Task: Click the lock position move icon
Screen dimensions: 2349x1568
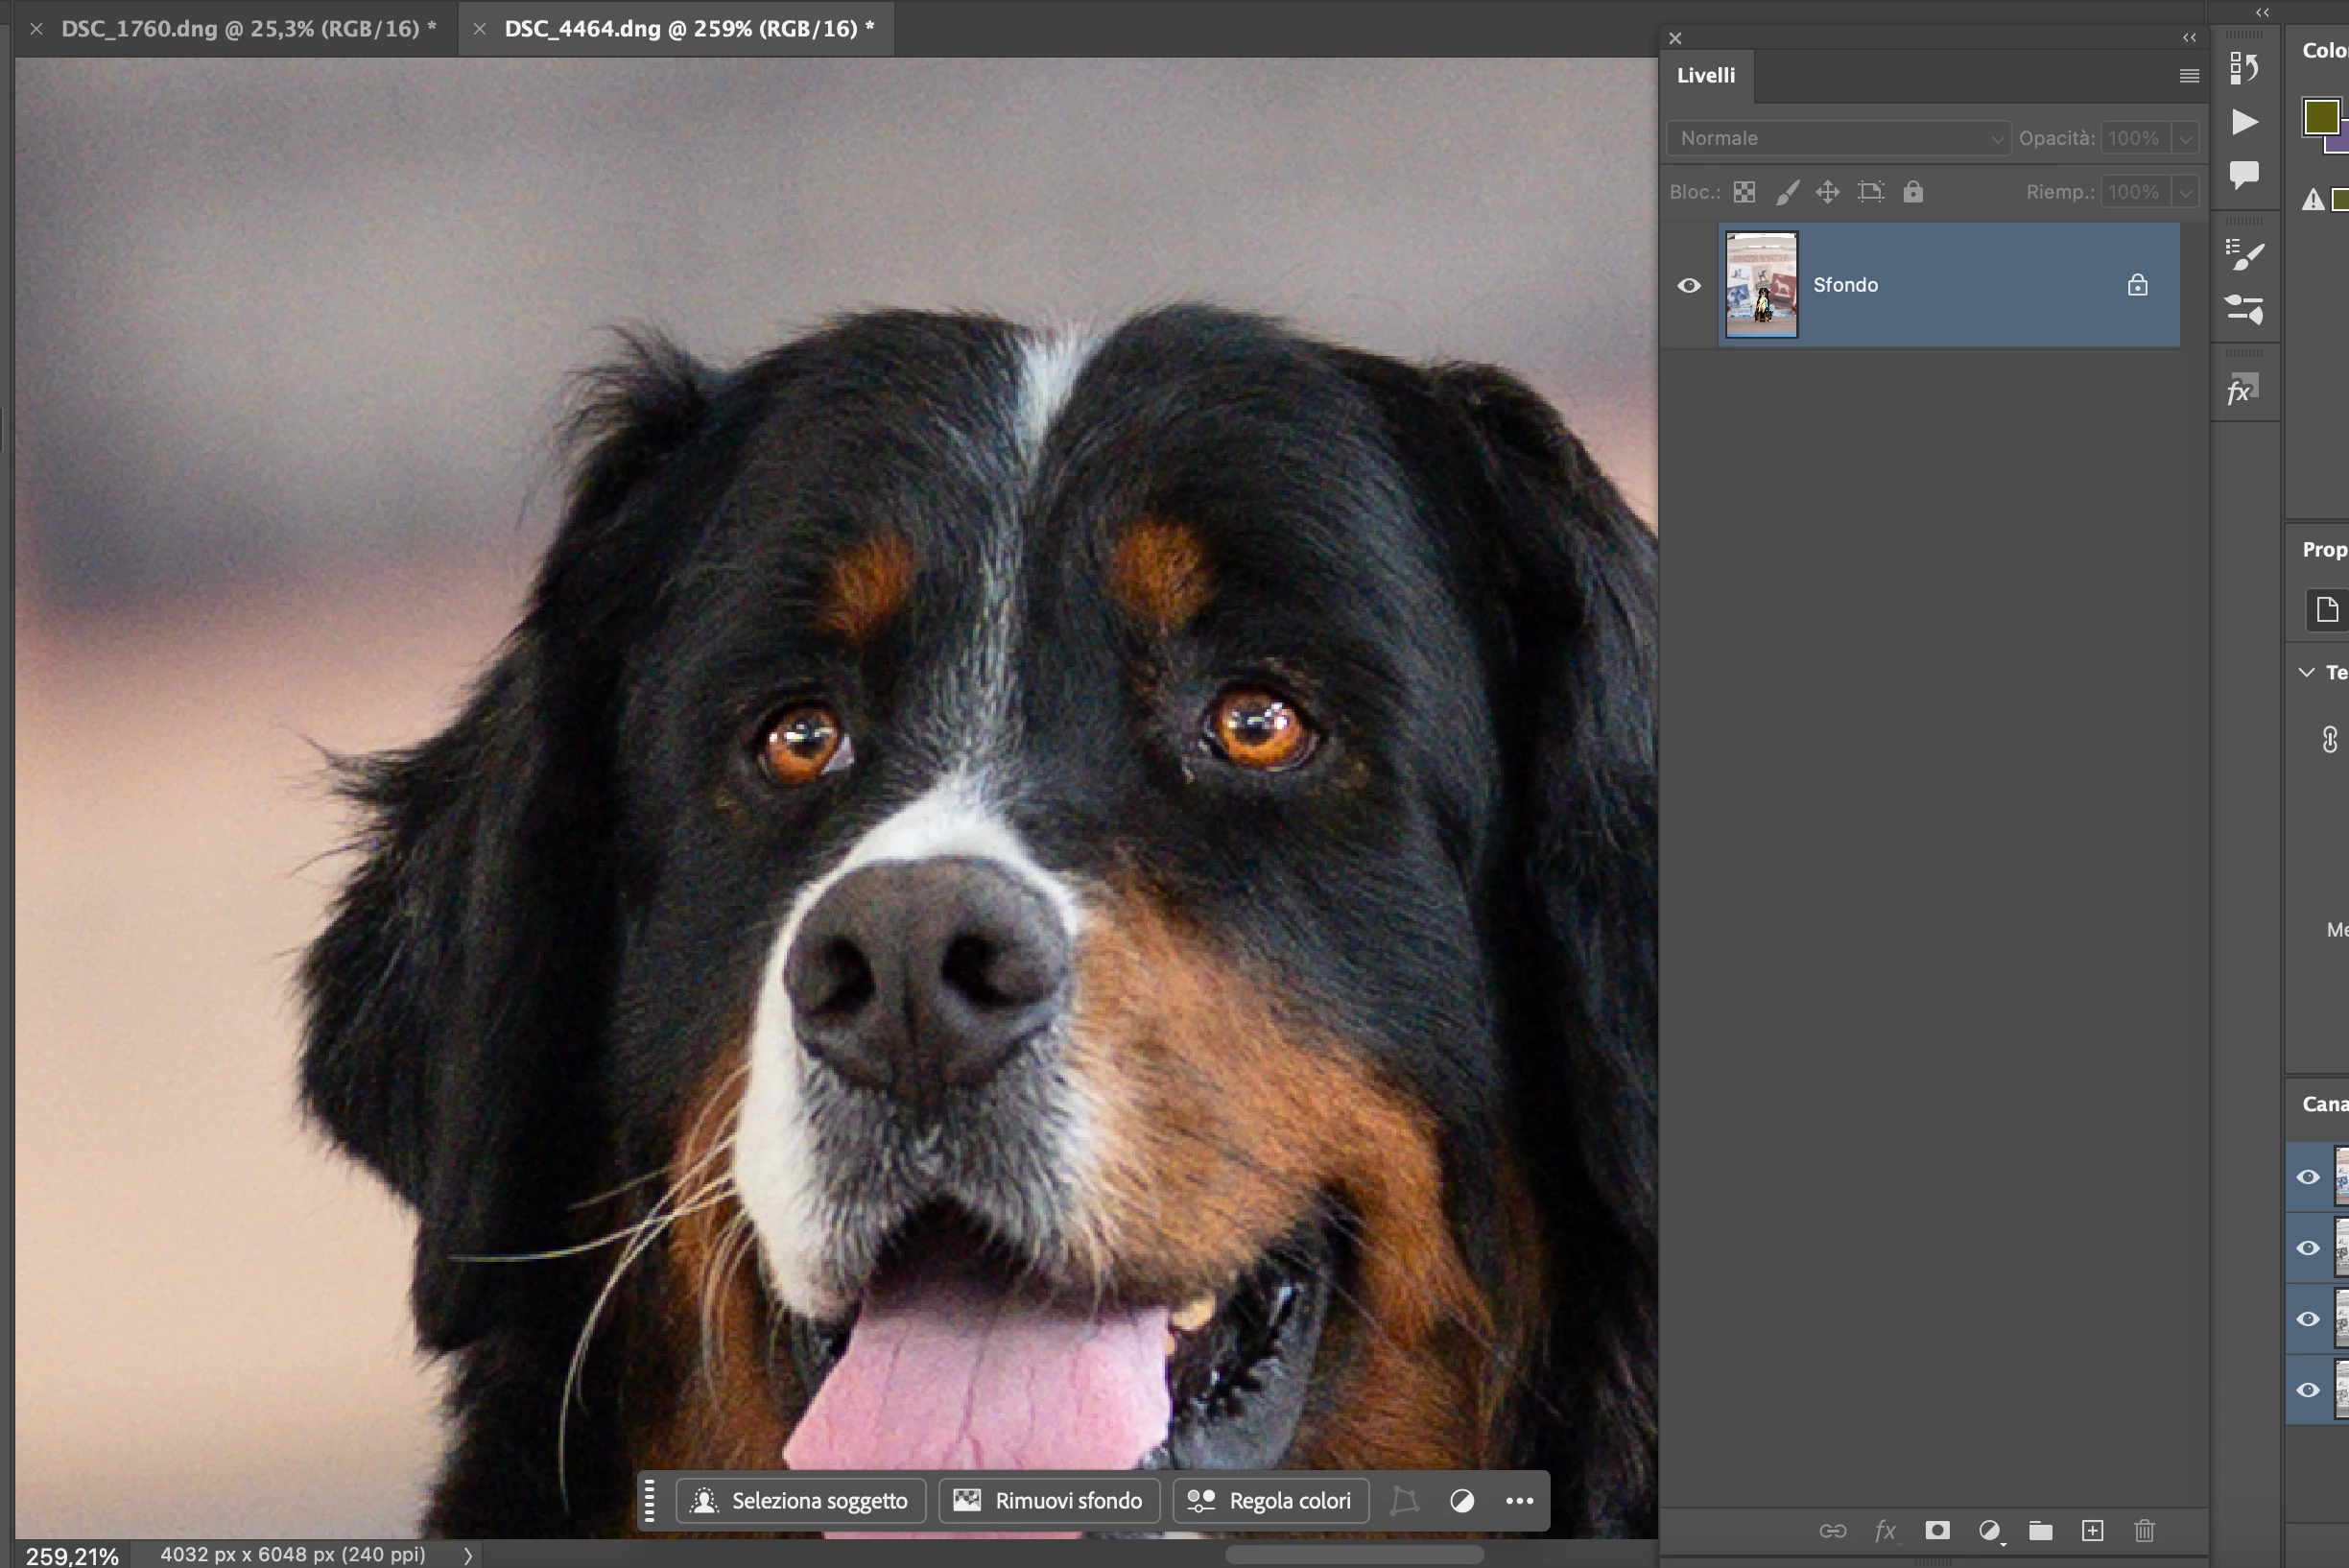Action: (1827, 192)
